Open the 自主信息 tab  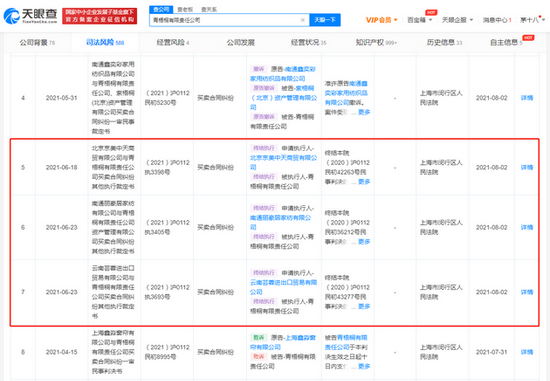(x=506, y=42)
